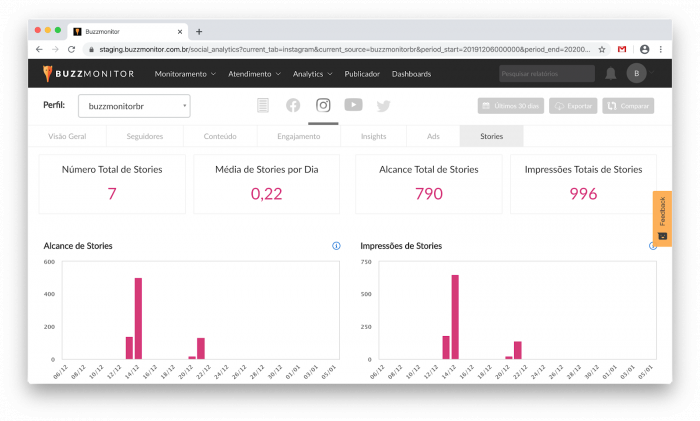Open the Facebook analytics icon

(293, 105)
